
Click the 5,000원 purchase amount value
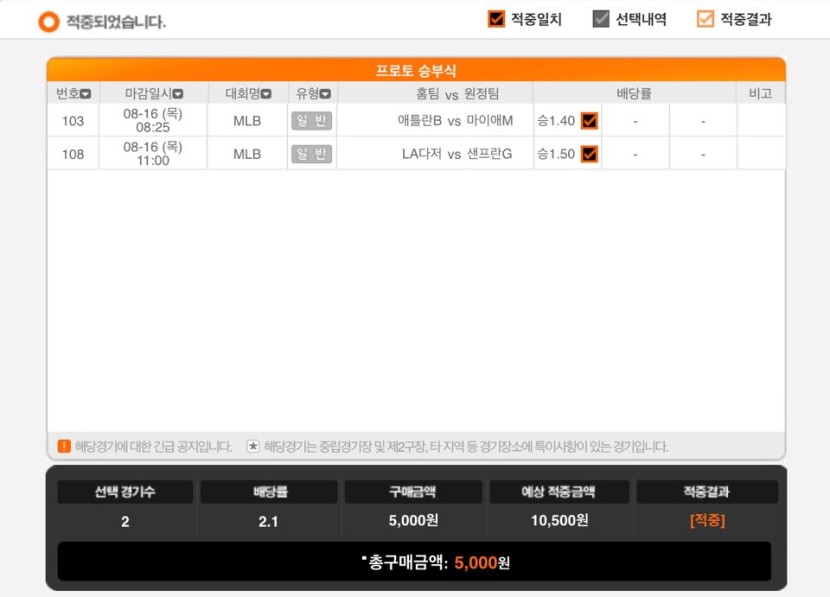tap(413, 521)
